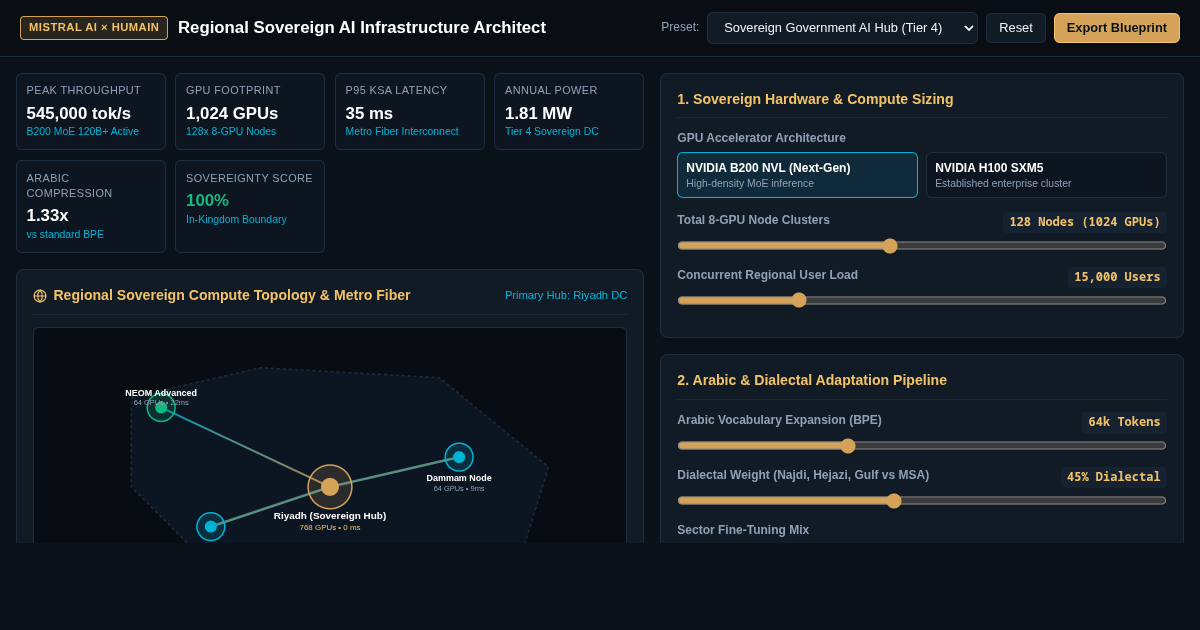Screen dimensions: 1200x630
Task: Click the Peak Throughput metric card
Action: click(x=91, y=112)
